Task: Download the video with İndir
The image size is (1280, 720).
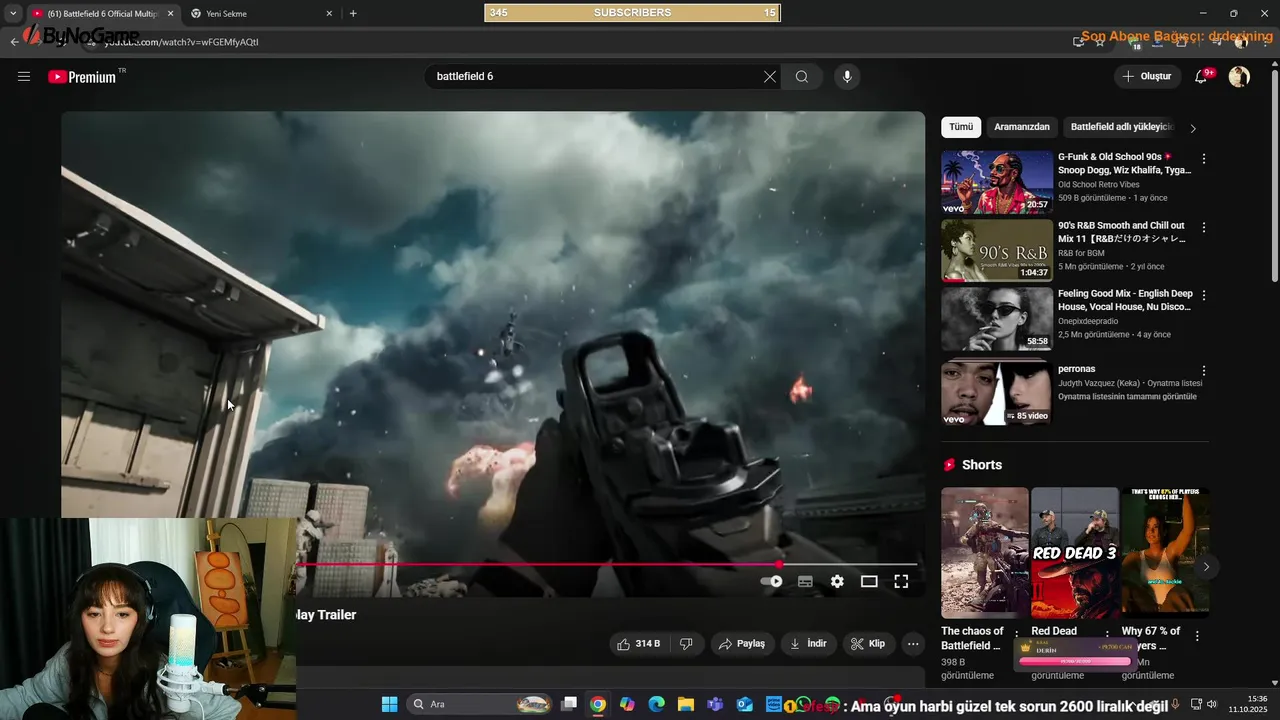Action: click(x=808, y=644)
